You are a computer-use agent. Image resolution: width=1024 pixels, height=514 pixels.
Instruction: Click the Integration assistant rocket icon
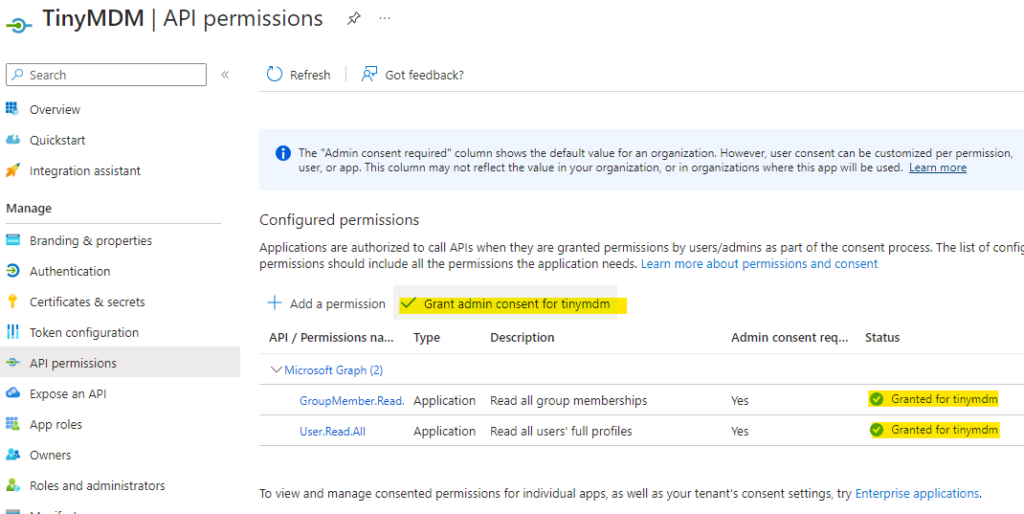[x=12, y=170]
